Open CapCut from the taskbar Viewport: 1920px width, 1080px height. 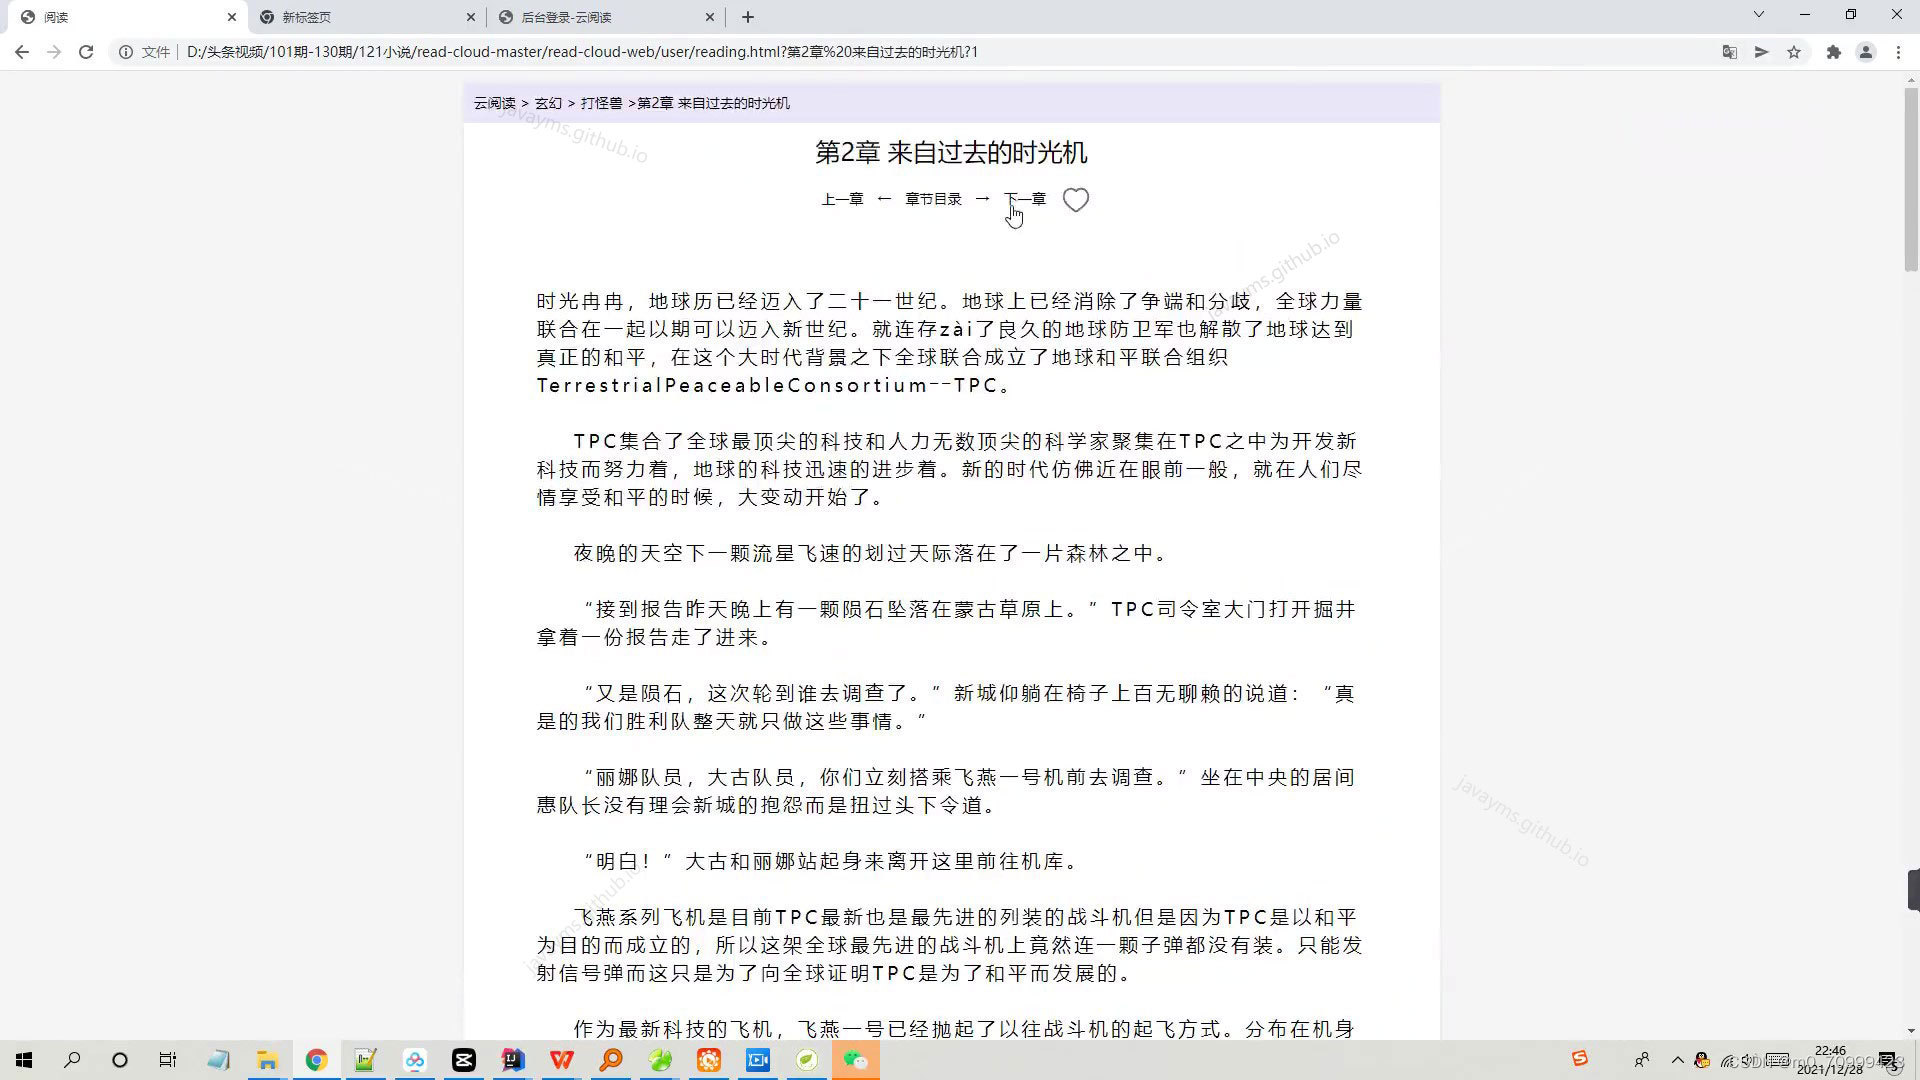coord(464,1059)
